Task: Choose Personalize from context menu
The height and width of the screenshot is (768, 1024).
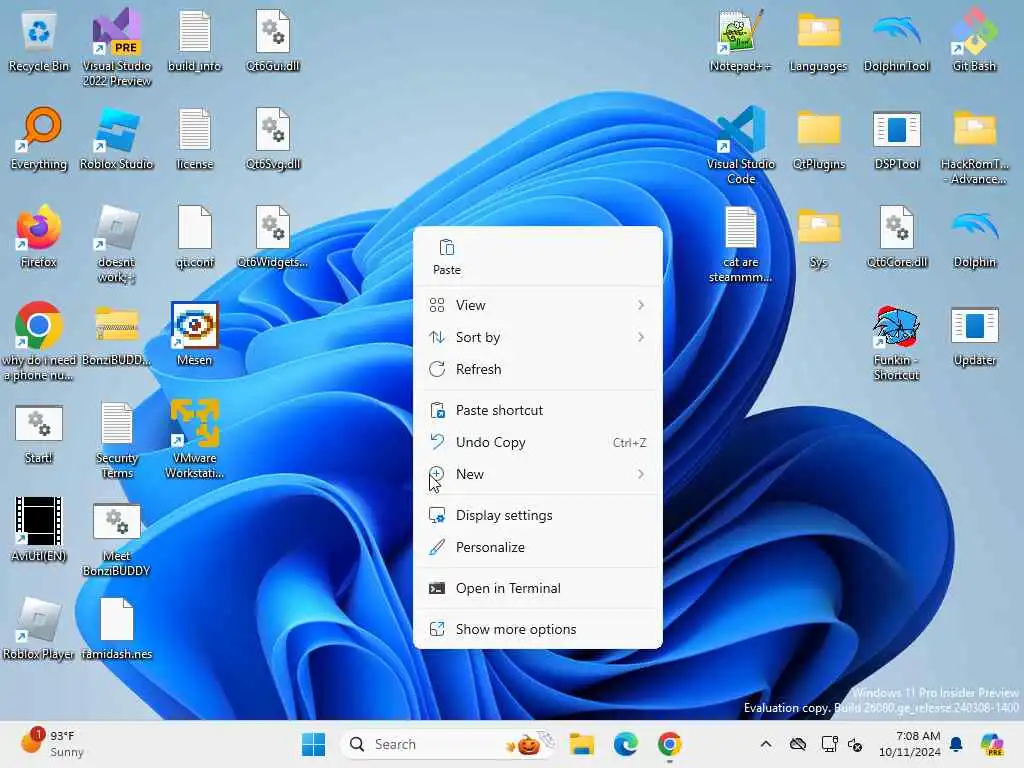Action: (537, 547)
